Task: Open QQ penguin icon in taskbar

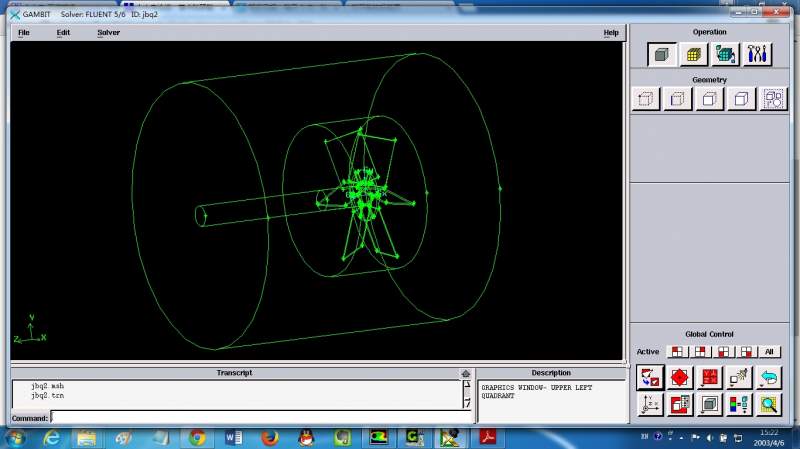Action: pyautogui.click(x=306, y=438)
